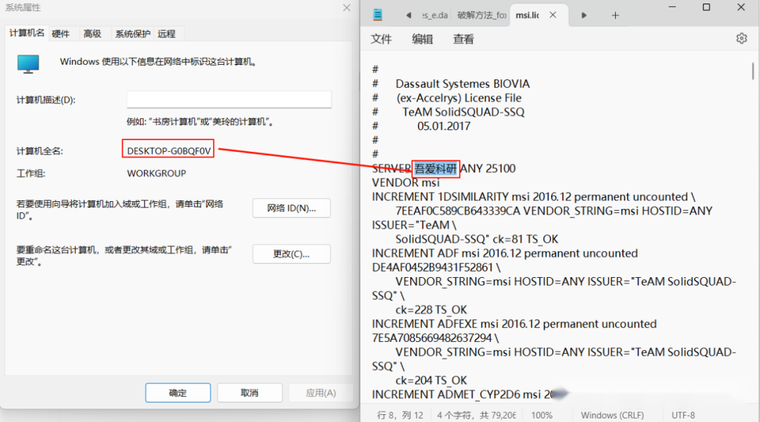Image resolution: width=760 pixels, height=422 pixels.
Task: Click the WORKGROUP value
Action: (x=156, y=173)
